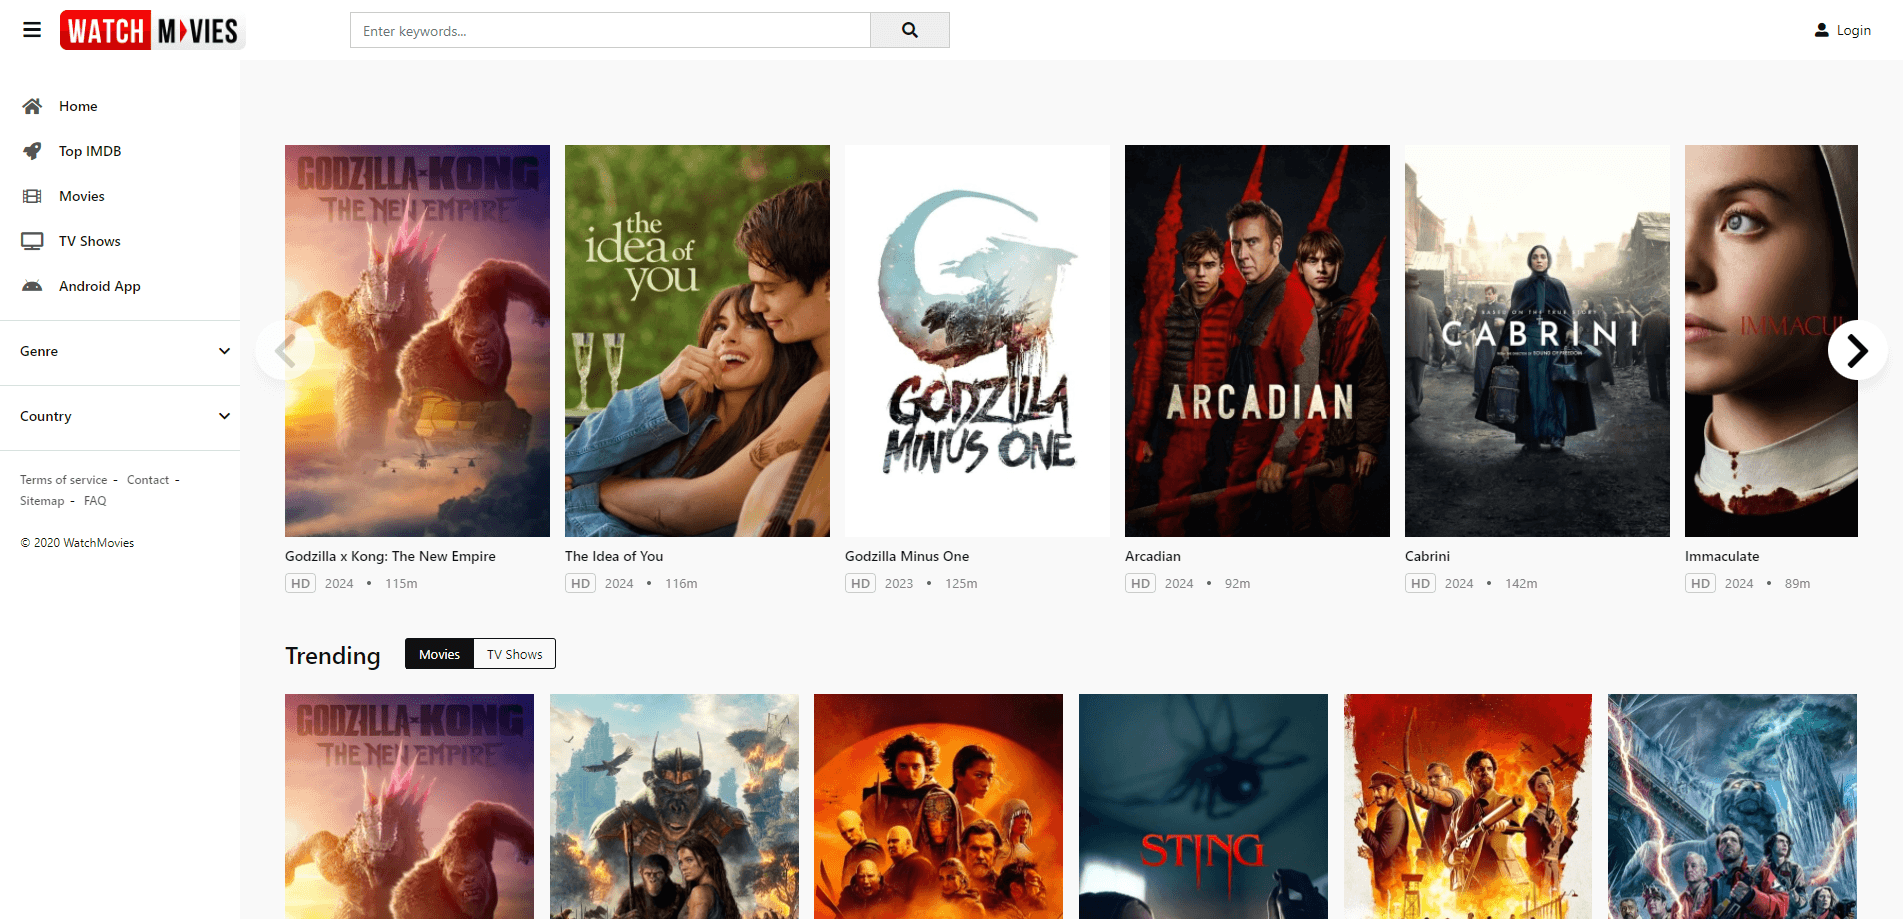Open Sting poster in Trending

pos(1203,806)
